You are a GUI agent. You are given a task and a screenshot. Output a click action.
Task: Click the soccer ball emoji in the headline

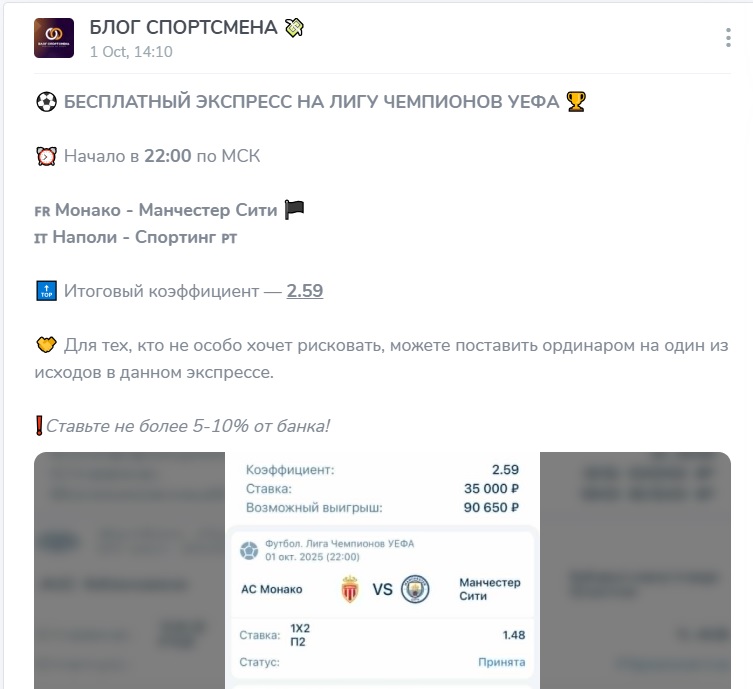47,102
